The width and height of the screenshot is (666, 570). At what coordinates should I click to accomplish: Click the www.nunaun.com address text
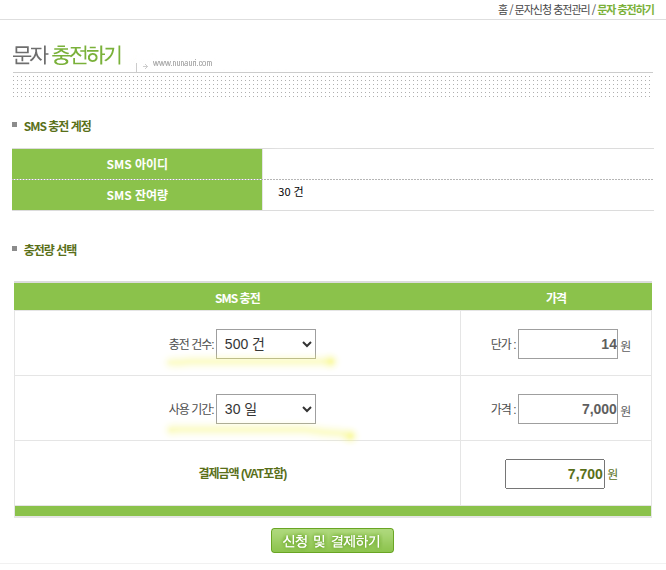(182, 63)
